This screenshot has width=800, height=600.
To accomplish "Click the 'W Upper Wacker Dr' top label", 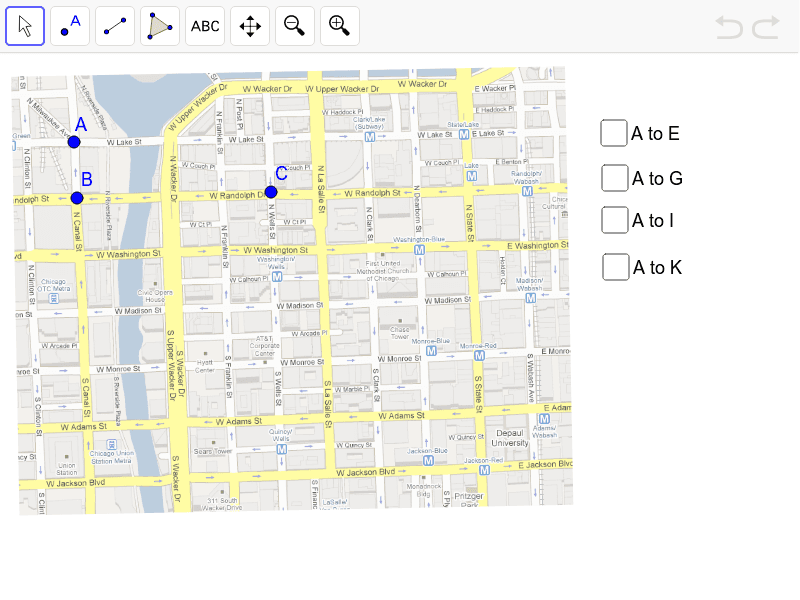I will 342,89.
